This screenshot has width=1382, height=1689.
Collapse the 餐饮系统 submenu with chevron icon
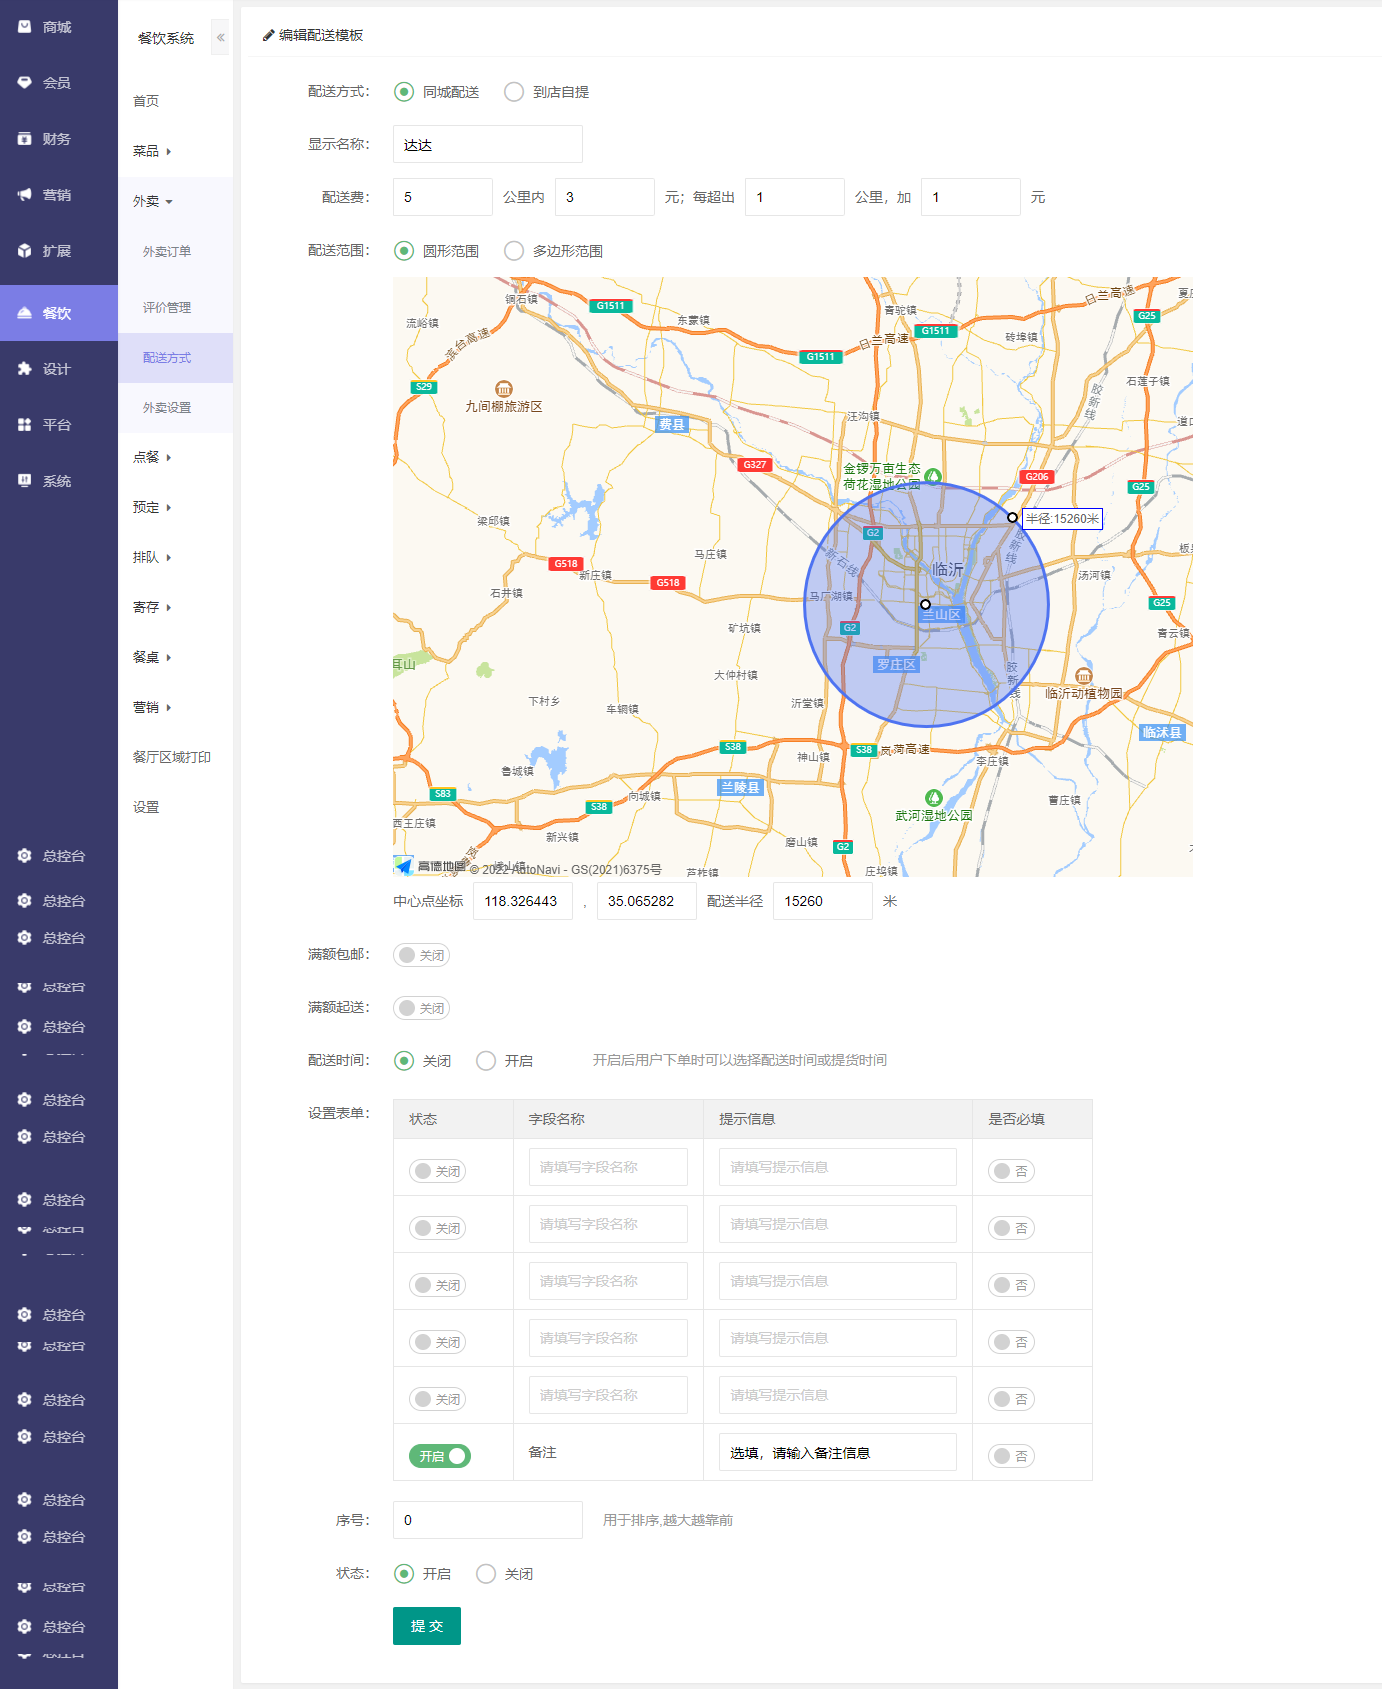pos(221,38)
